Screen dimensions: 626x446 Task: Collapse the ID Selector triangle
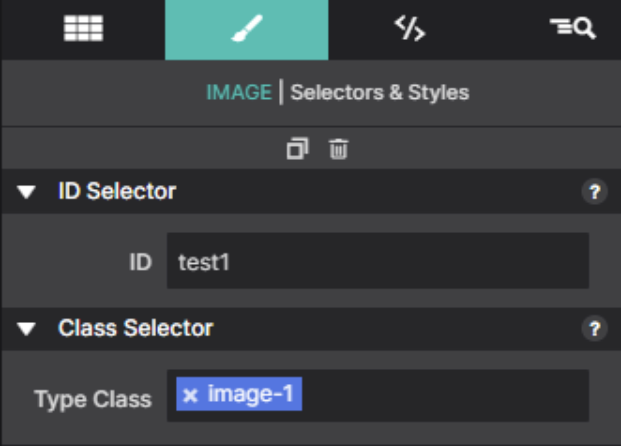pyautogui.click(x=27, y=192)
